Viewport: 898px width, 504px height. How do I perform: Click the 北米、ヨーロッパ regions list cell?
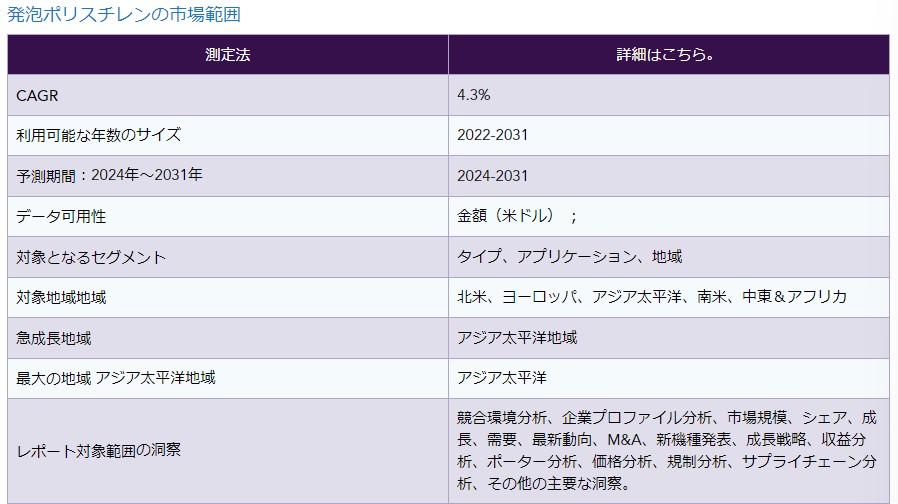click(x=669, y=298)
